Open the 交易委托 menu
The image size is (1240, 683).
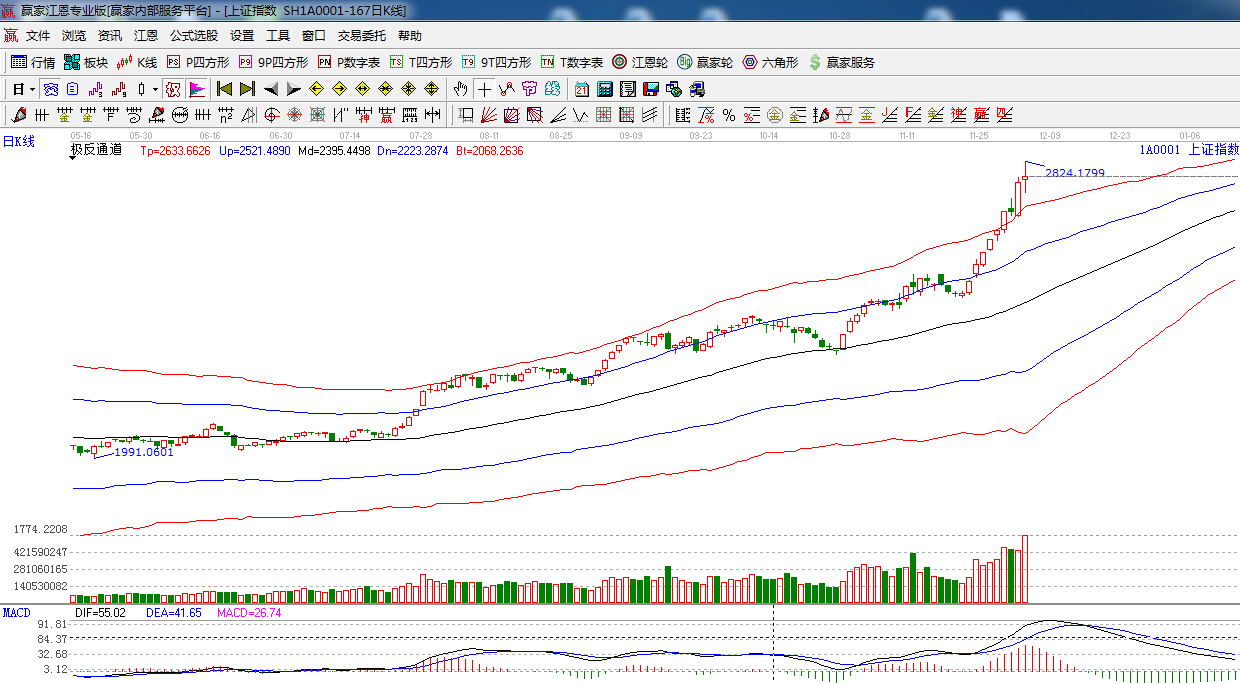361,35
